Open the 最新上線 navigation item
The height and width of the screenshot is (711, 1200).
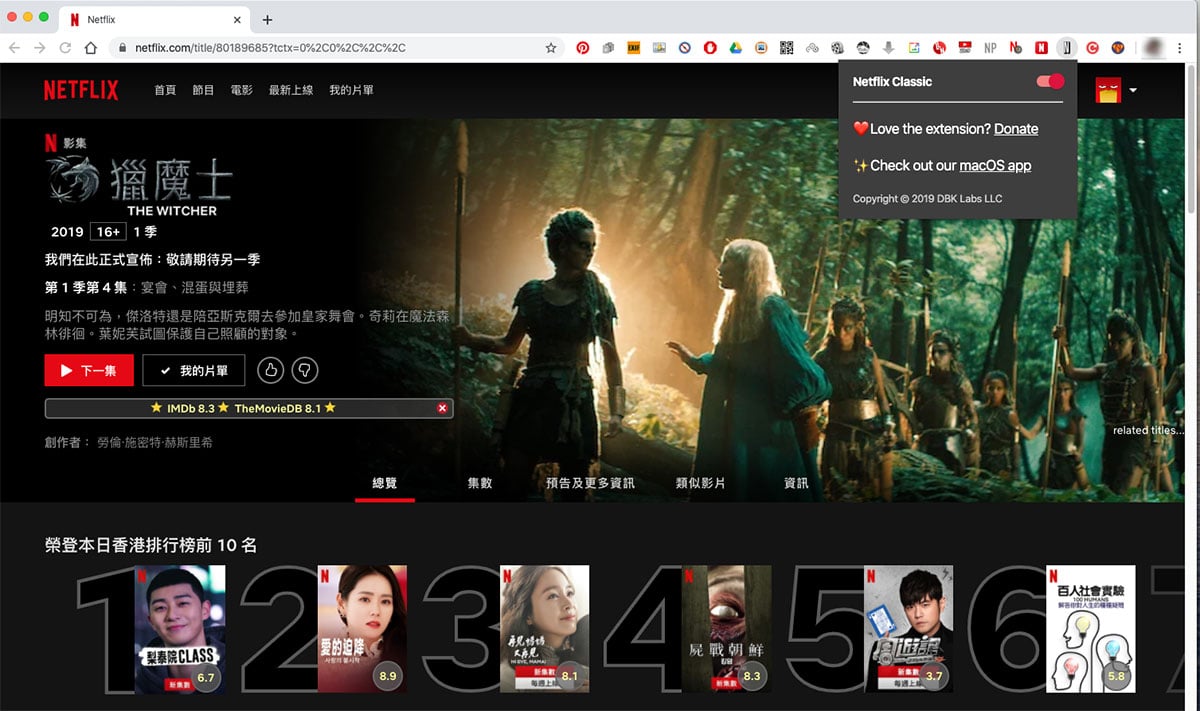(291, 90)
